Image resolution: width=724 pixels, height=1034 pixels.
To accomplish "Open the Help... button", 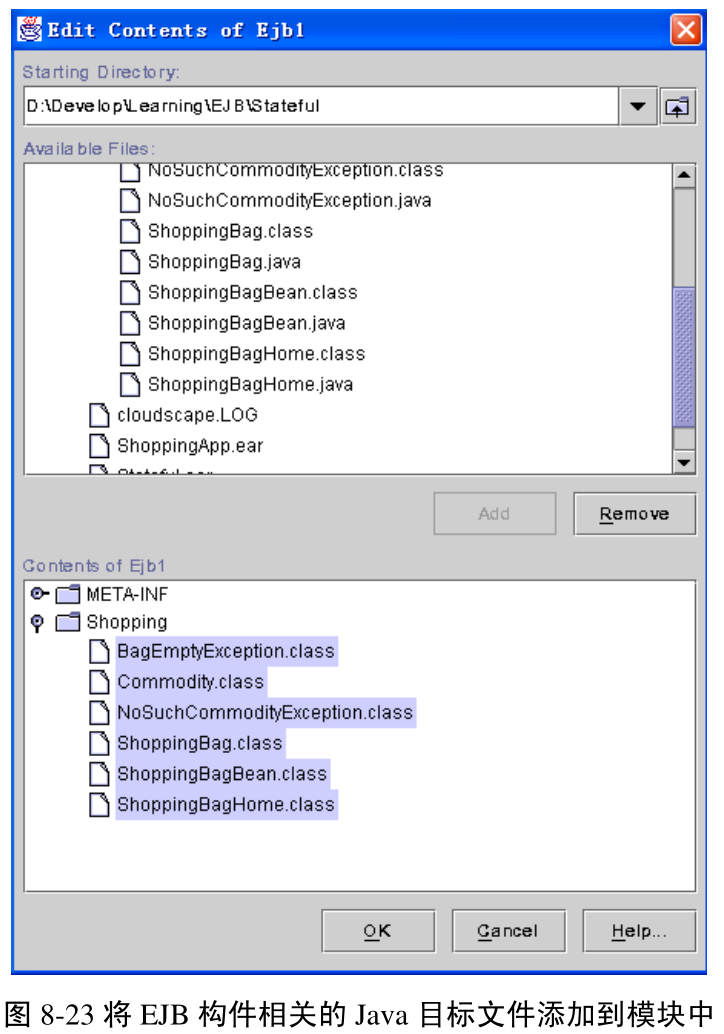I will 639,931.
